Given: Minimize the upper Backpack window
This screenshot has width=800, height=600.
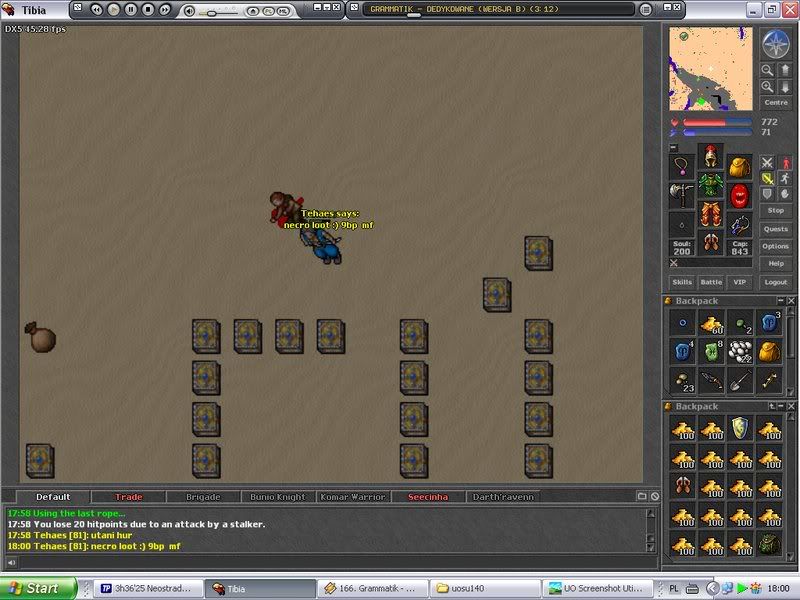Looking at the screenshot, I should (x=781, y=301).
